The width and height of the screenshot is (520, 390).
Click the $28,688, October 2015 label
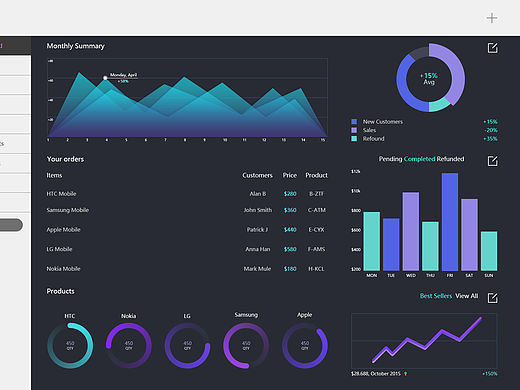[376, 374]
